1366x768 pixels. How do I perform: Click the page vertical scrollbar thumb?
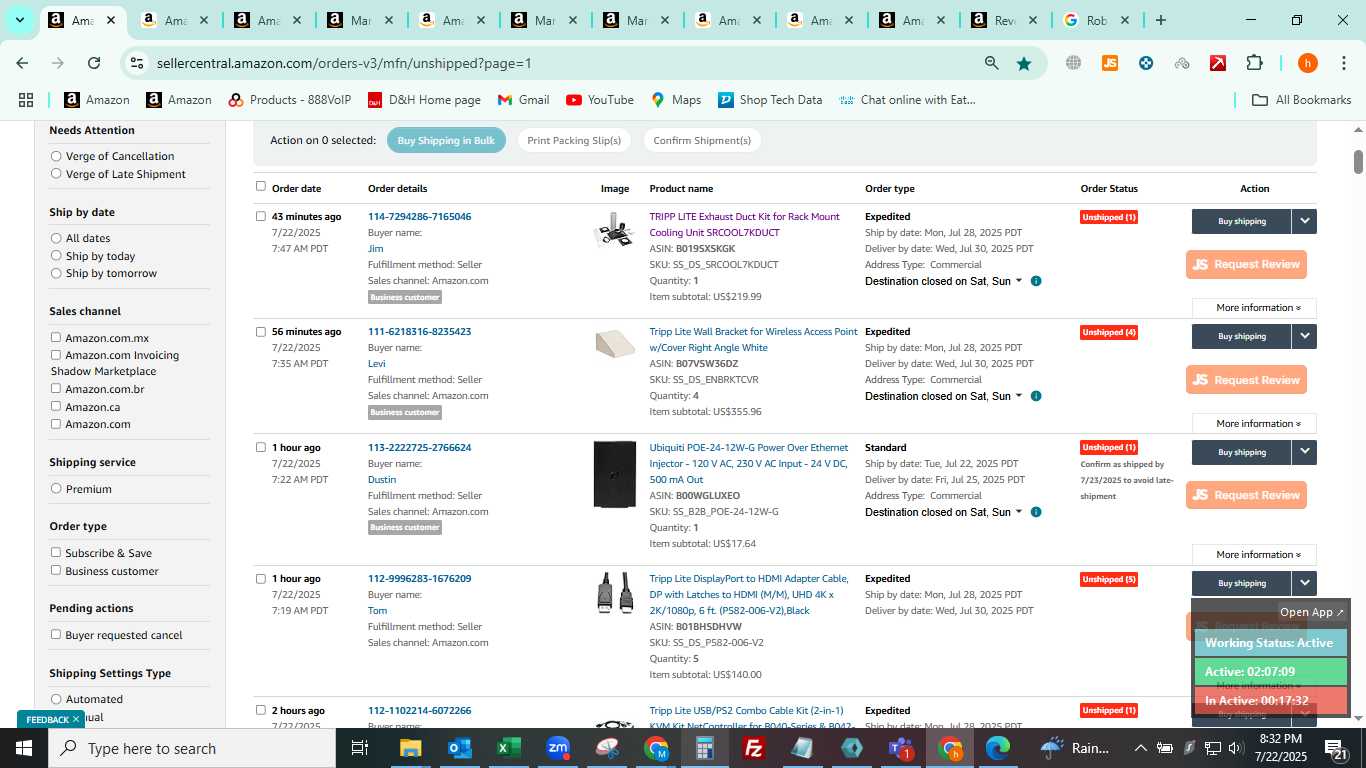pos(1359,161)
